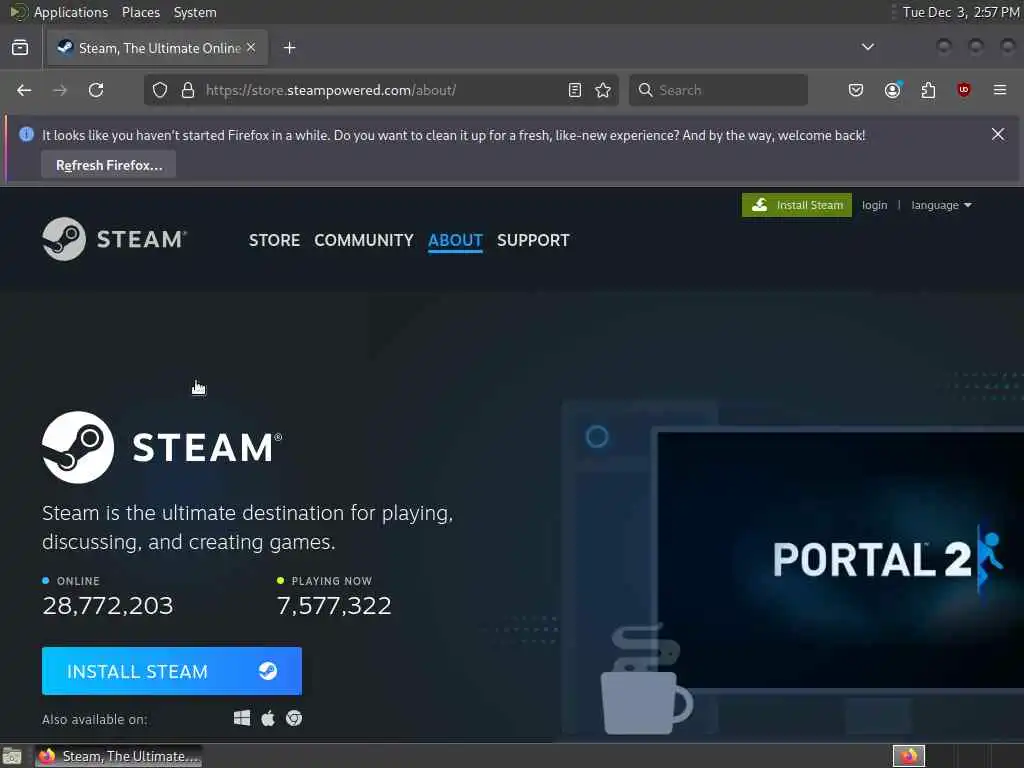This screenshot has height=768, width=1024.
Task: Click the Refresh Firefox button
Action: [x=108, y=165]
